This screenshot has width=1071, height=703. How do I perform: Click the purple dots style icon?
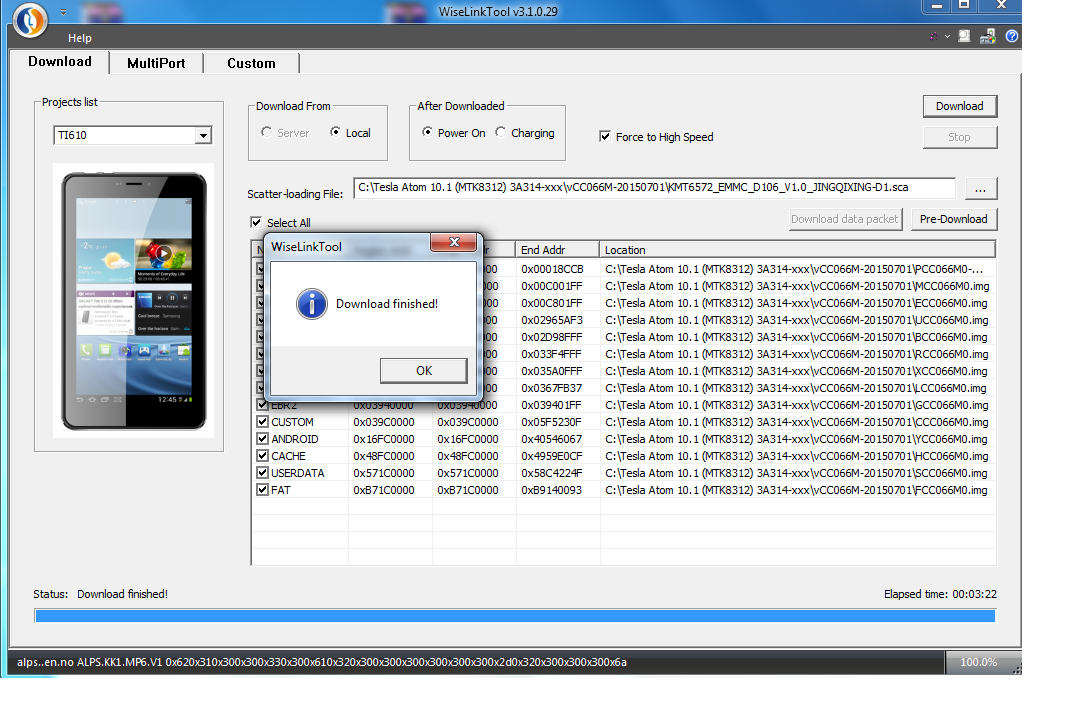click(933, 36)
